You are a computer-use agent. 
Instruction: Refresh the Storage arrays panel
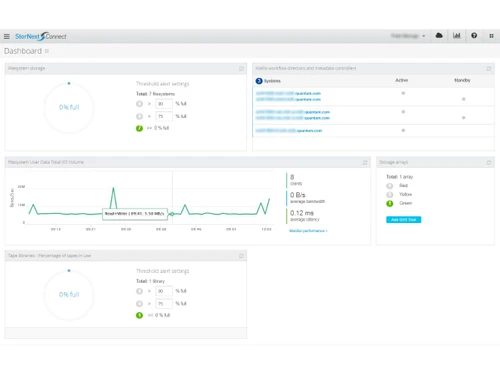[489, 162]
